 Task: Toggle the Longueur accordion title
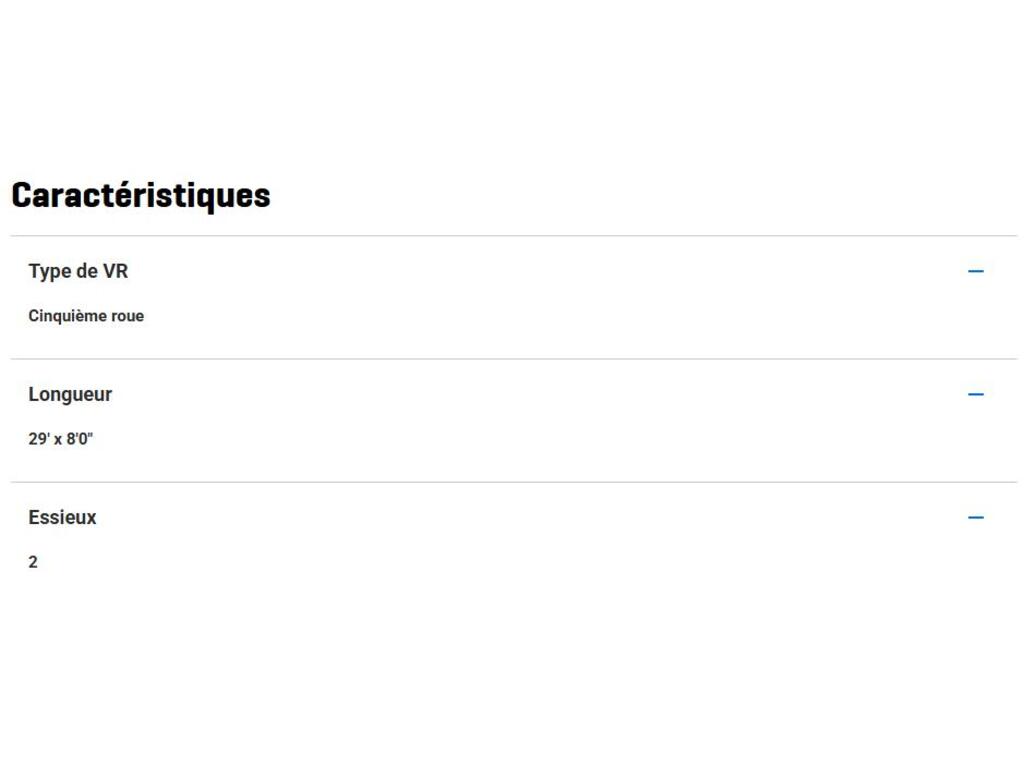(x=70, y=394)
